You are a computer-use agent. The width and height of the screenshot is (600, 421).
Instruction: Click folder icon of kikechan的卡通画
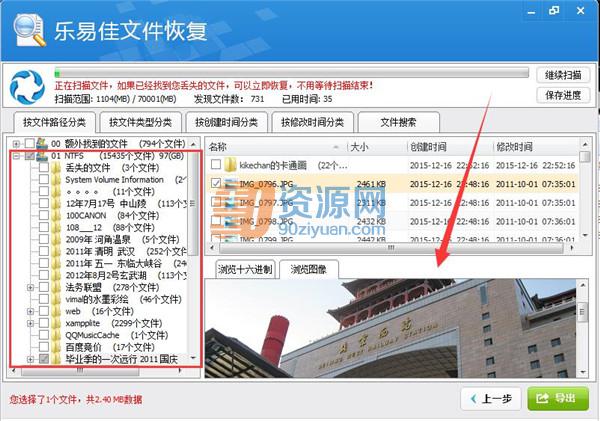pyautogui.click(x=230, y=165)
